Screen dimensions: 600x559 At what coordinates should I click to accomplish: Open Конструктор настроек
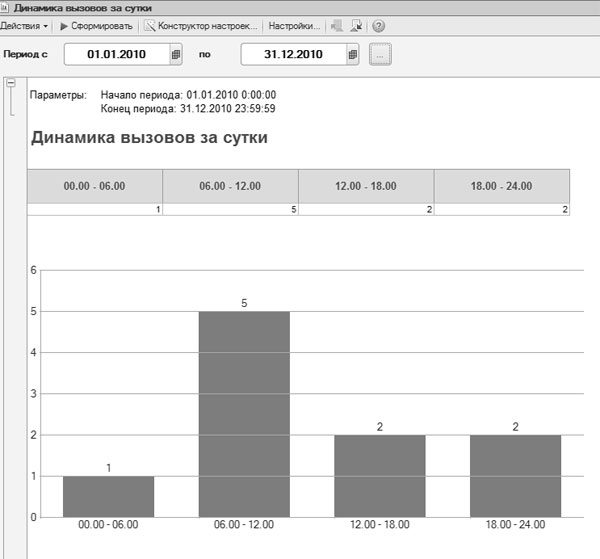(201, 26)
